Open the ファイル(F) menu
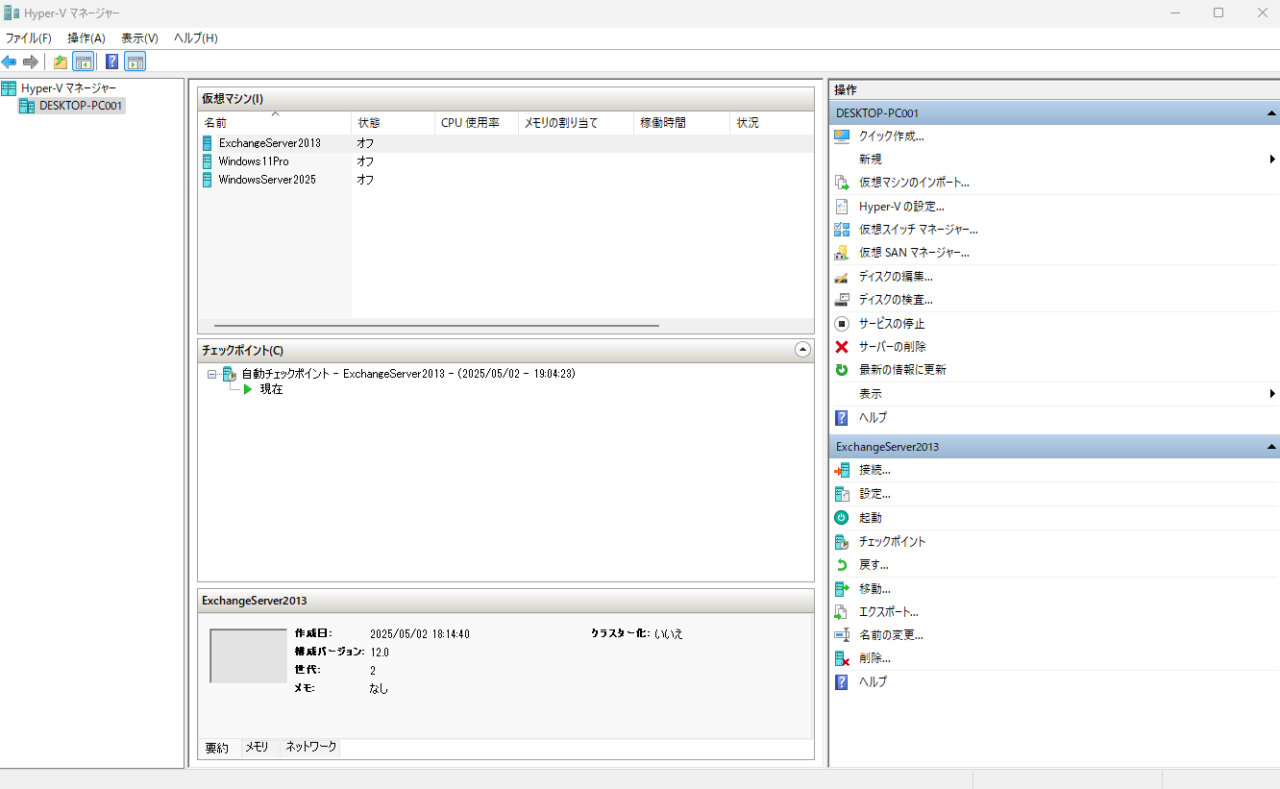 (28, 38)
